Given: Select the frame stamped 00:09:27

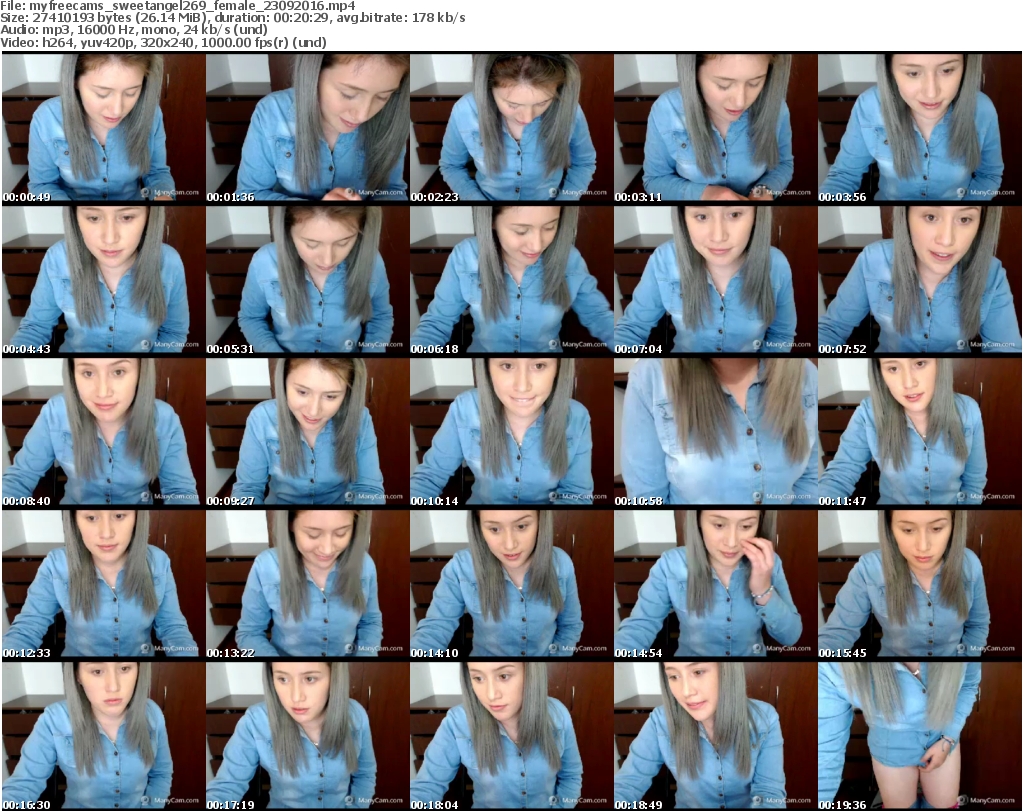Looking at the screenshot, I should [308, 432].
